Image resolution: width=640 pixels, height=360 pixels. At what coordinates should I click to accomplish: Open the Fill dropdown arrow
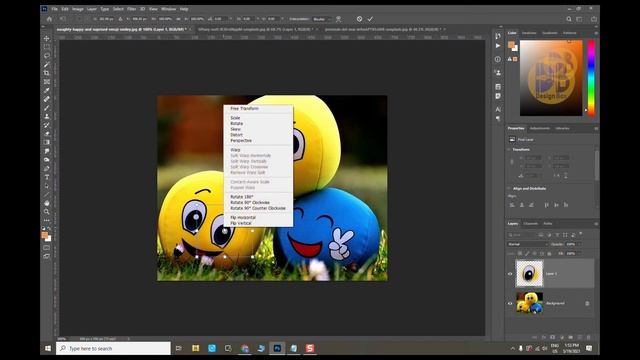pyautogui.click(x=579, y=253)
